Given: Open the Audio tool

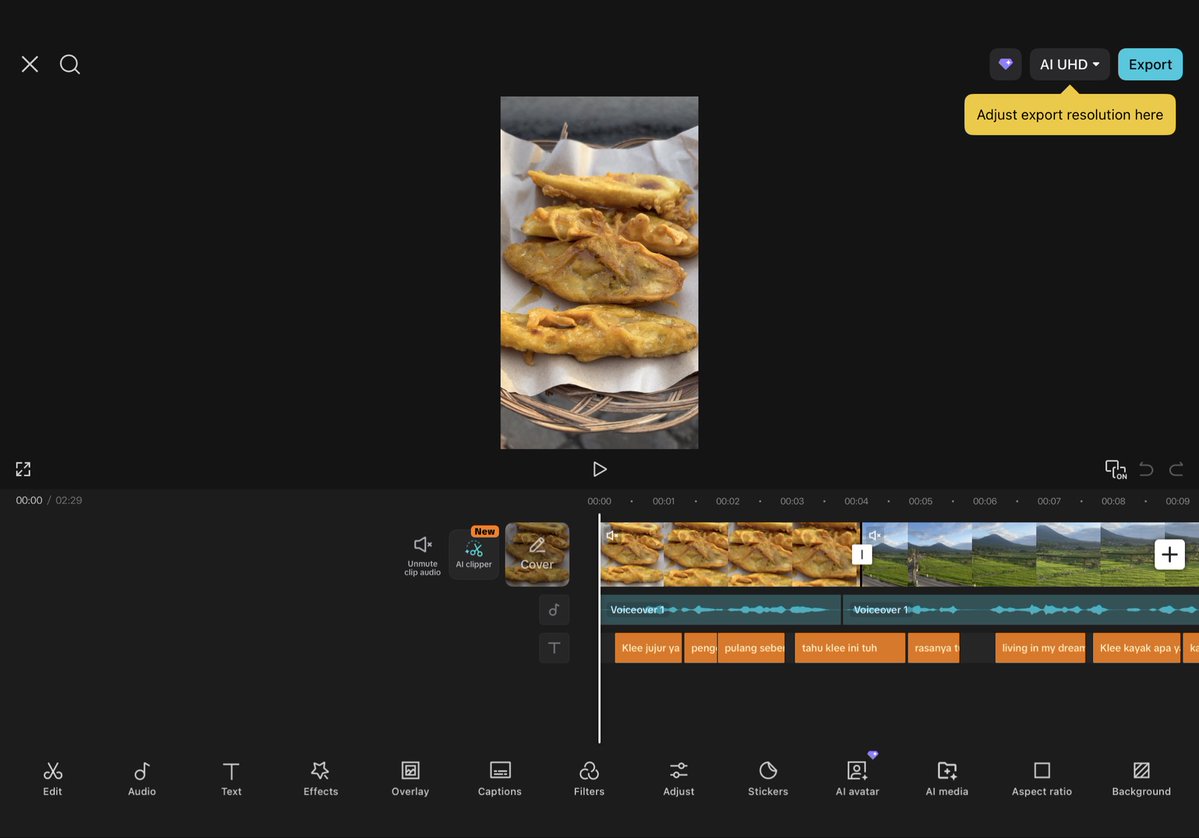Looking at the screenshot, I should tap(141, 779).
